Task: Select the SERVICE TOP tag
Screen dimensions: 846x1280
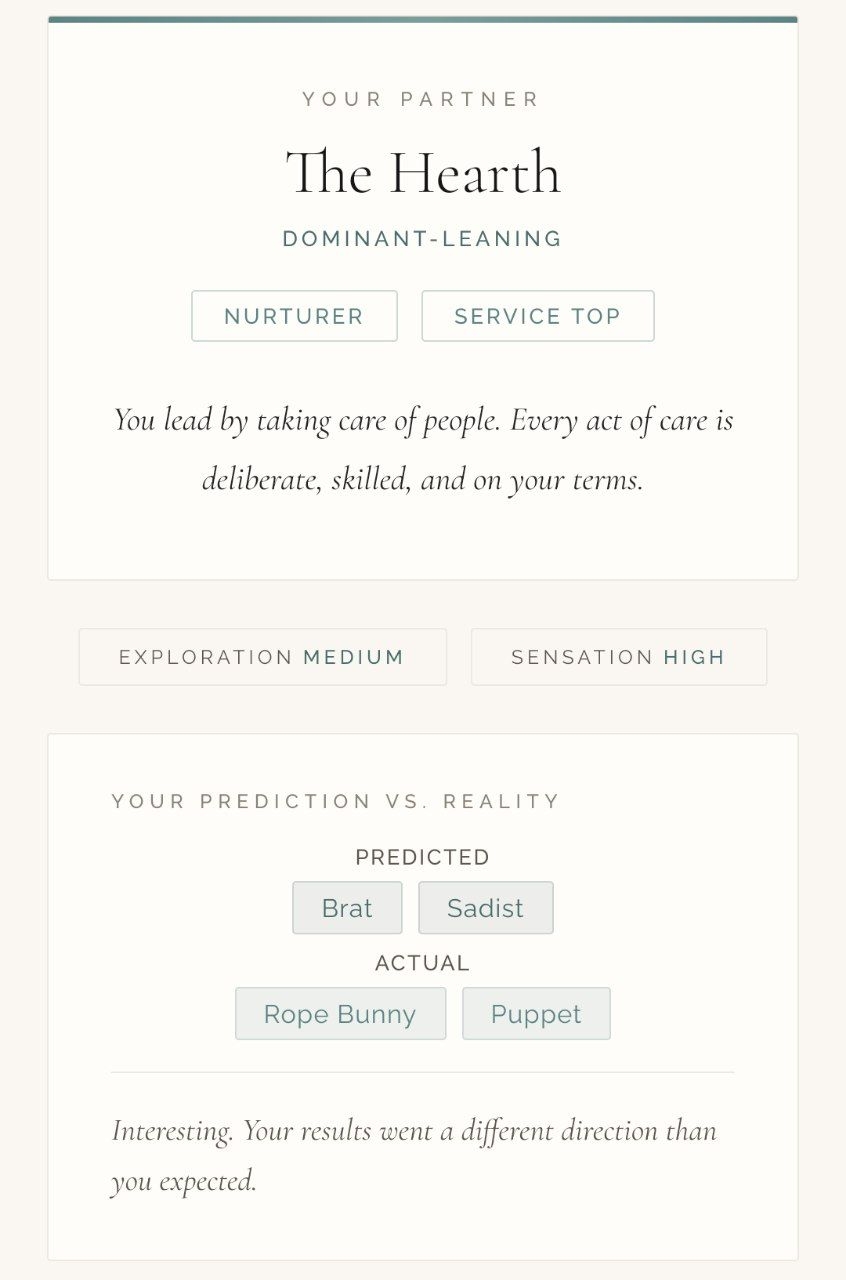Action: 538,316
